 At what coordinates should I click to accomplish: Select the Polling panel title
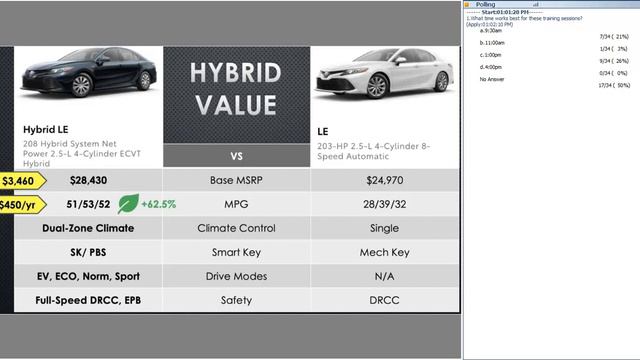(x=485, y=4)
